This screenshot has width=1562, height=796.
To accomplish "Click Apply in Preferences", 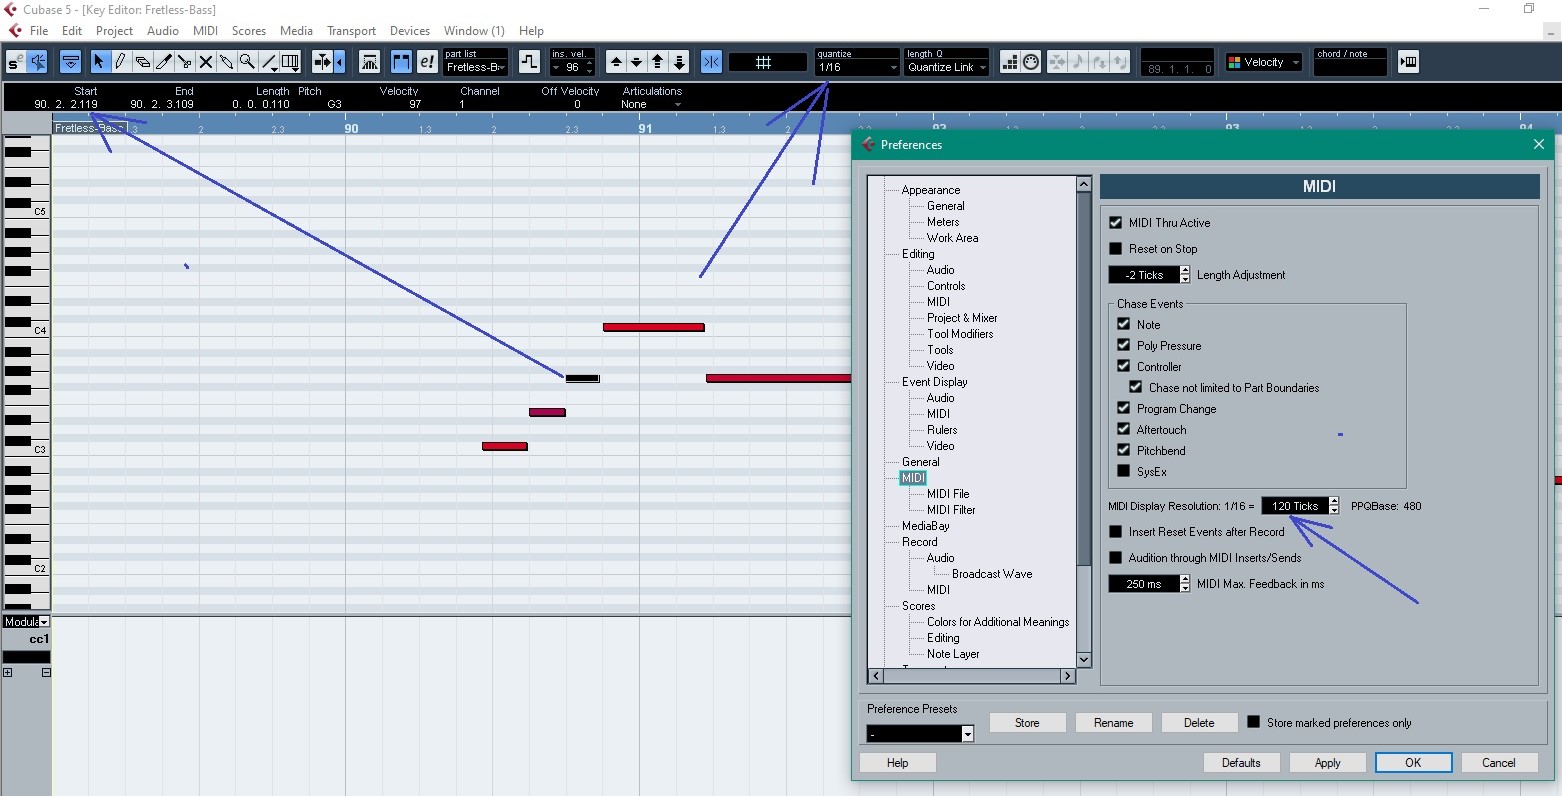I will click(1327, 762).
